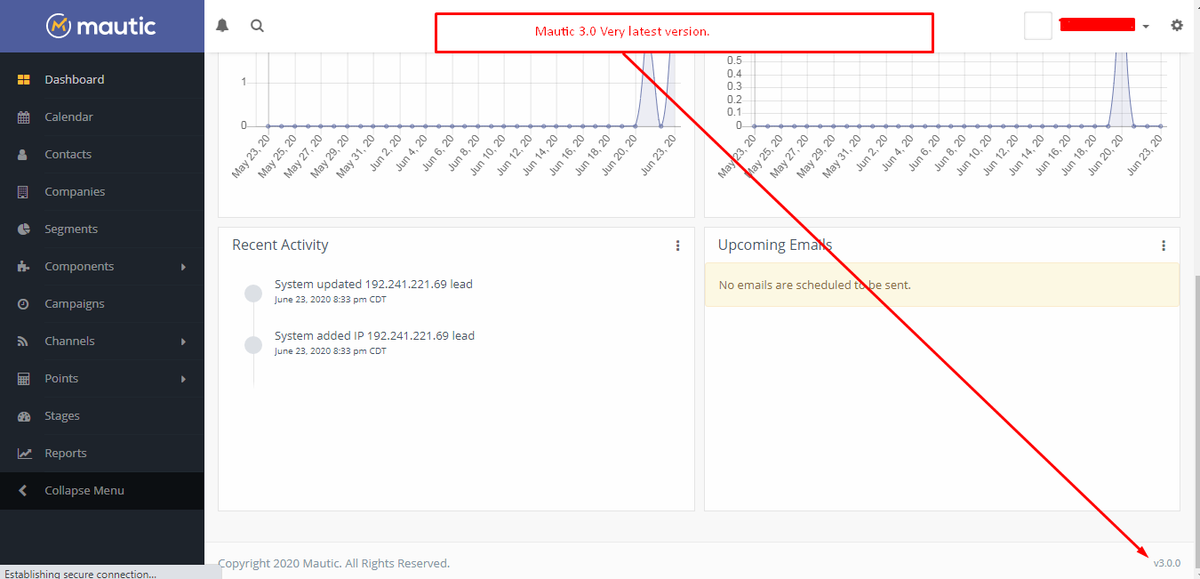Open the notifications bell icon
This screenshot has height=579, width=1200.
point(222,26)
